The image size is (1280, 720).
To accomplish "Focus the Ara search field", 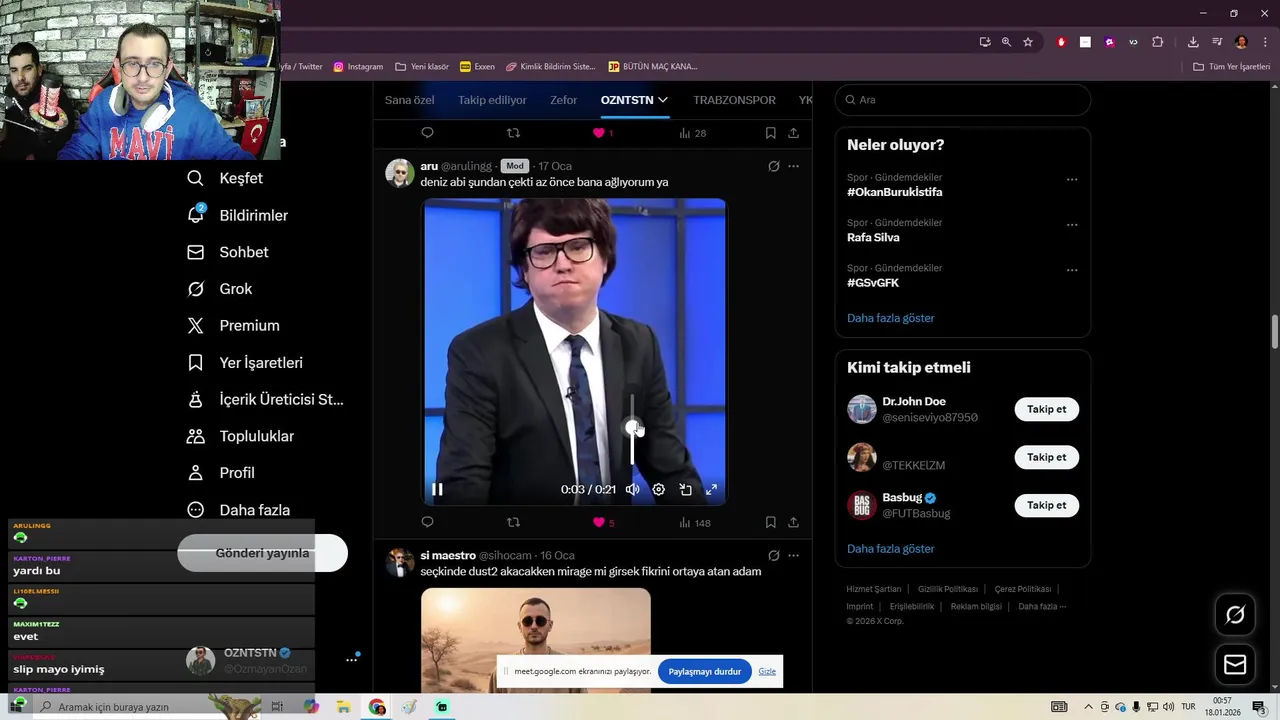I will click(963, 100).
